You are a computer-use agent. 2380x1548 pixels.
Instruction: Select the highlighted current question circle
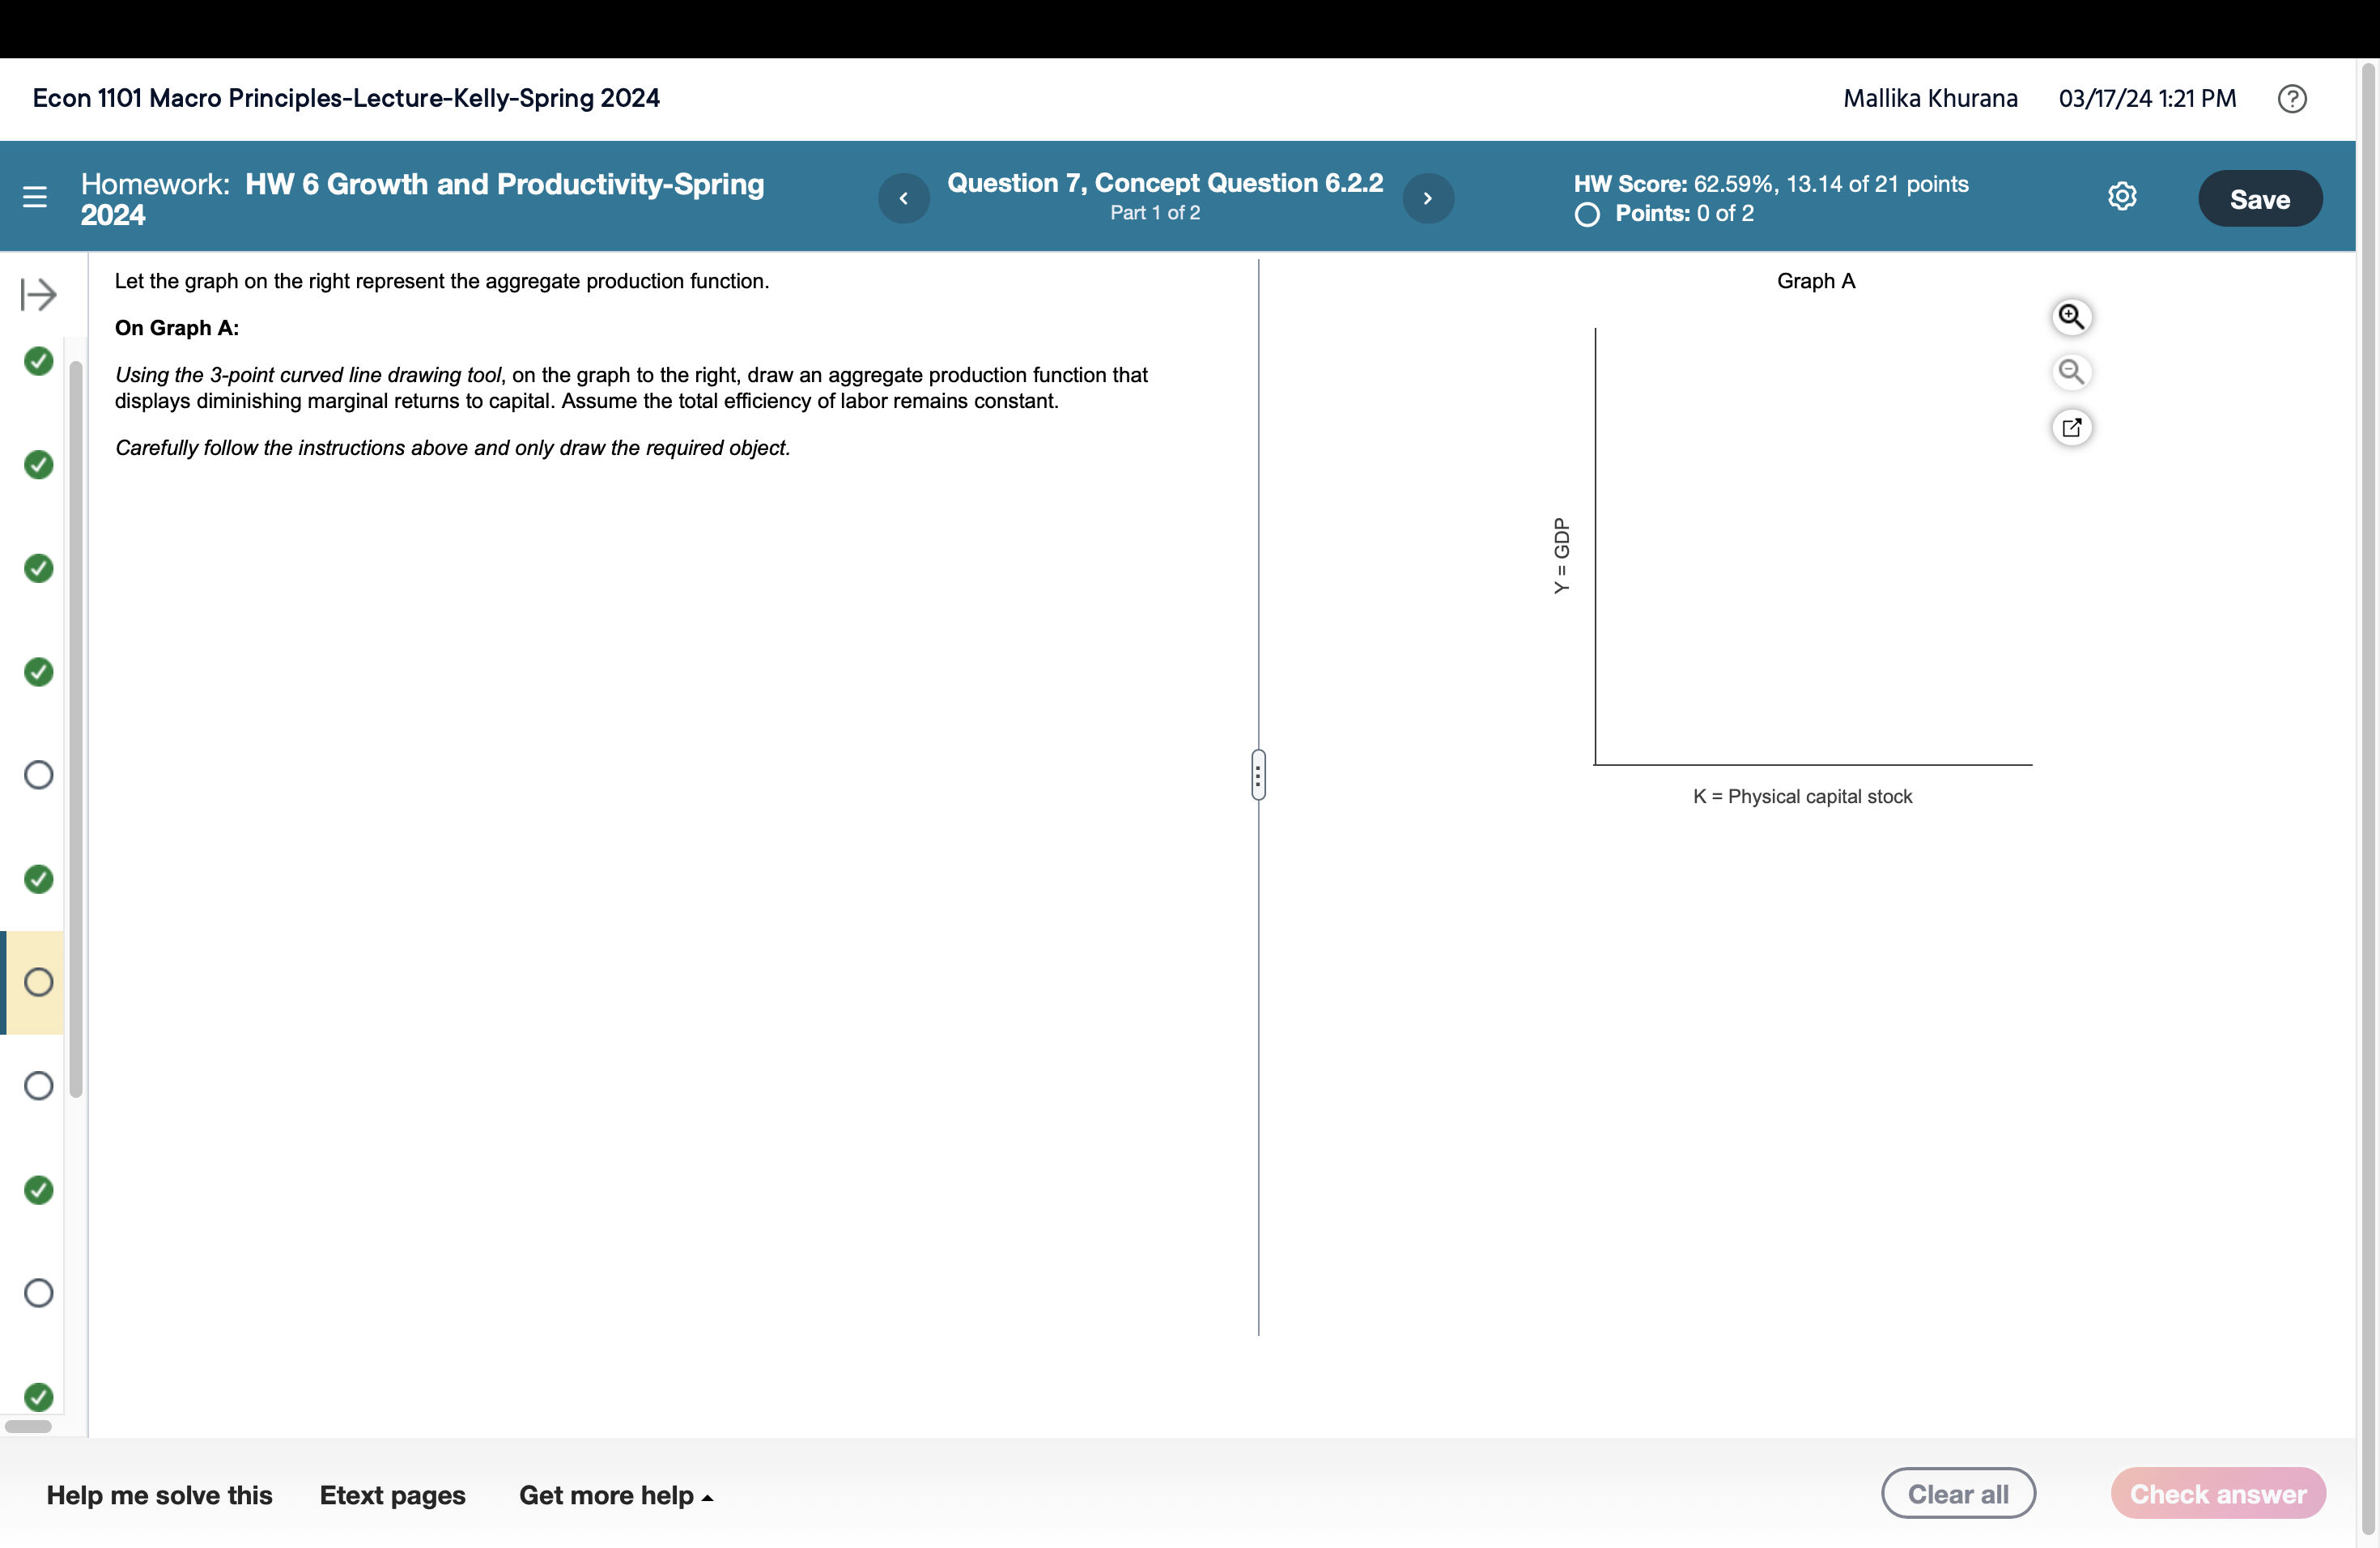pos(38,982)
